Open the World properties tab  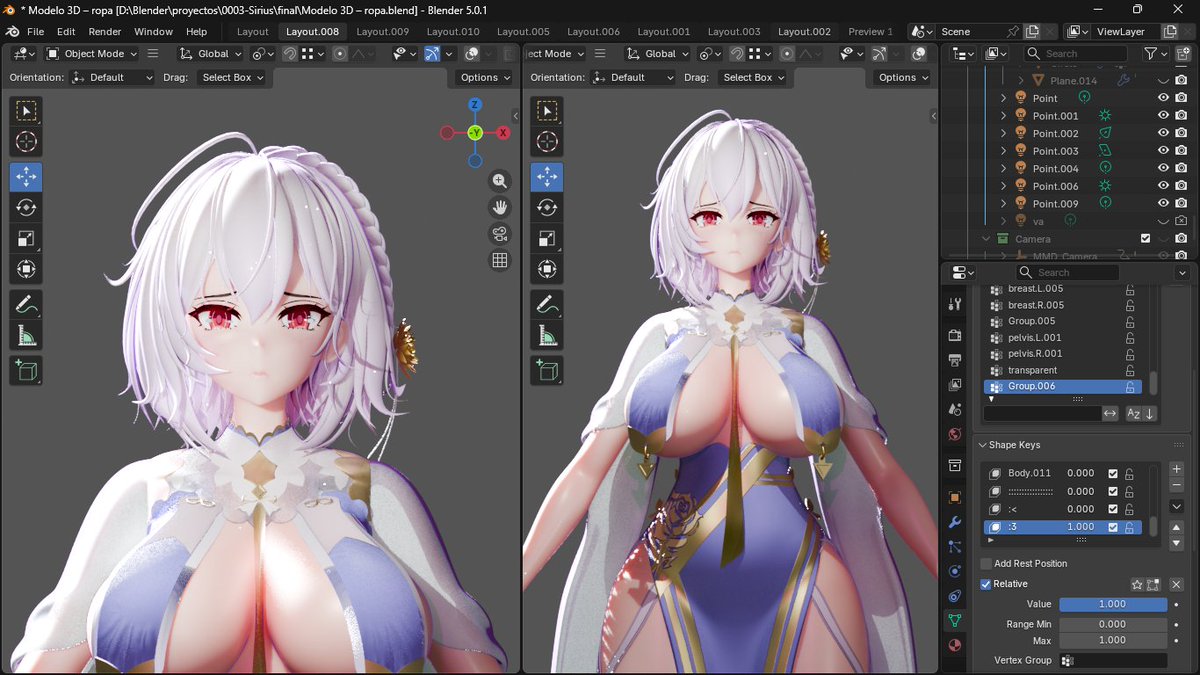pyautogui.click(x=955, y=434)
